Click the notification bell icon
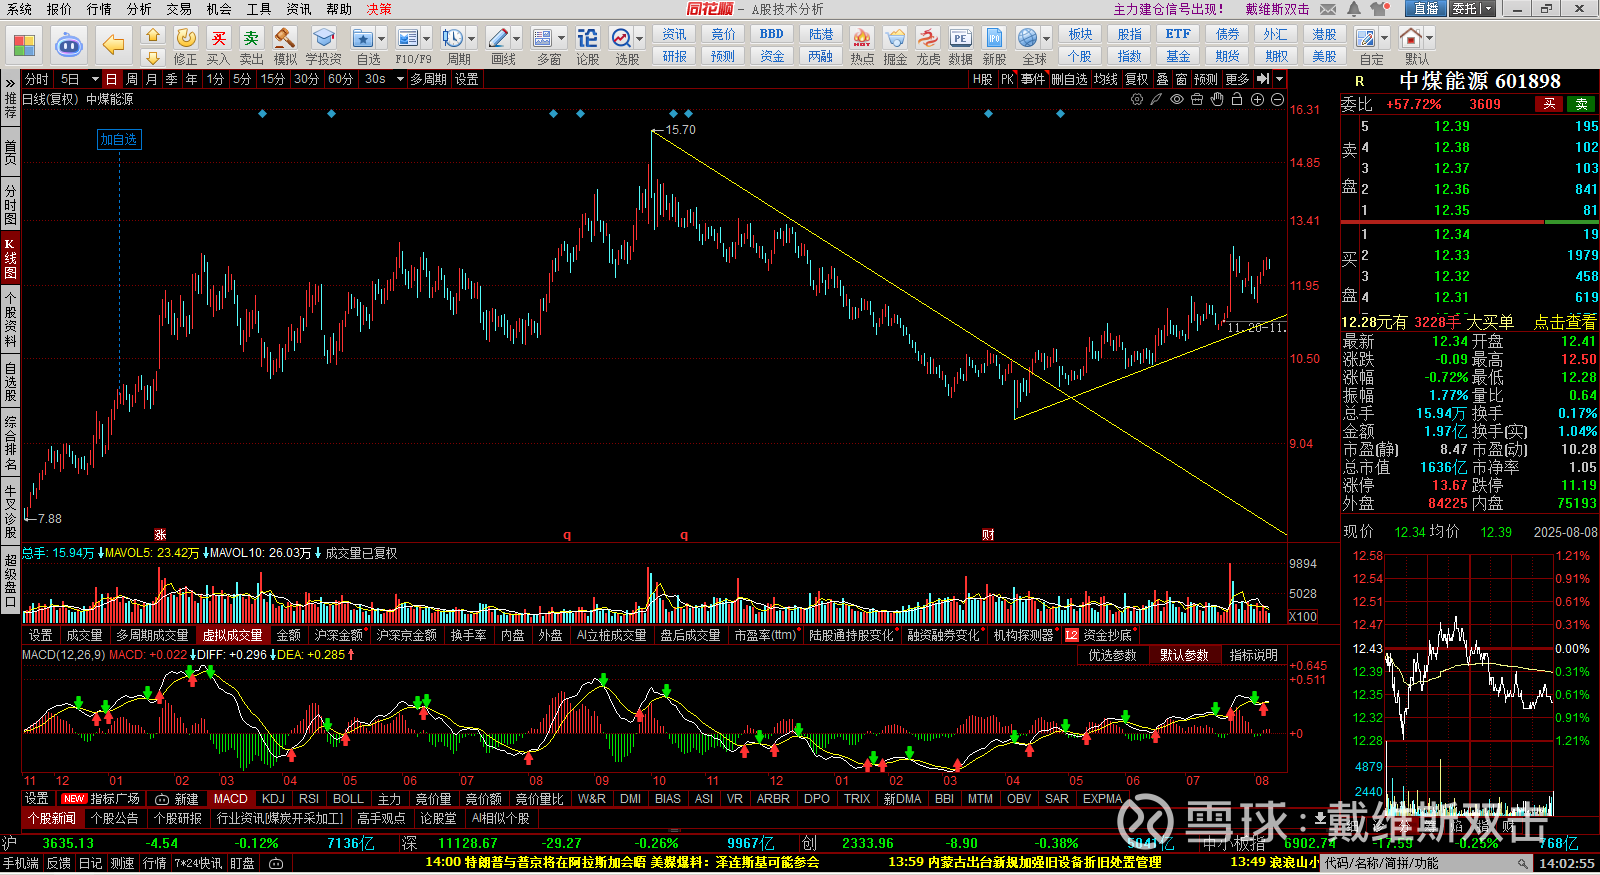The image size is (1600, 875). [1353, 9]
